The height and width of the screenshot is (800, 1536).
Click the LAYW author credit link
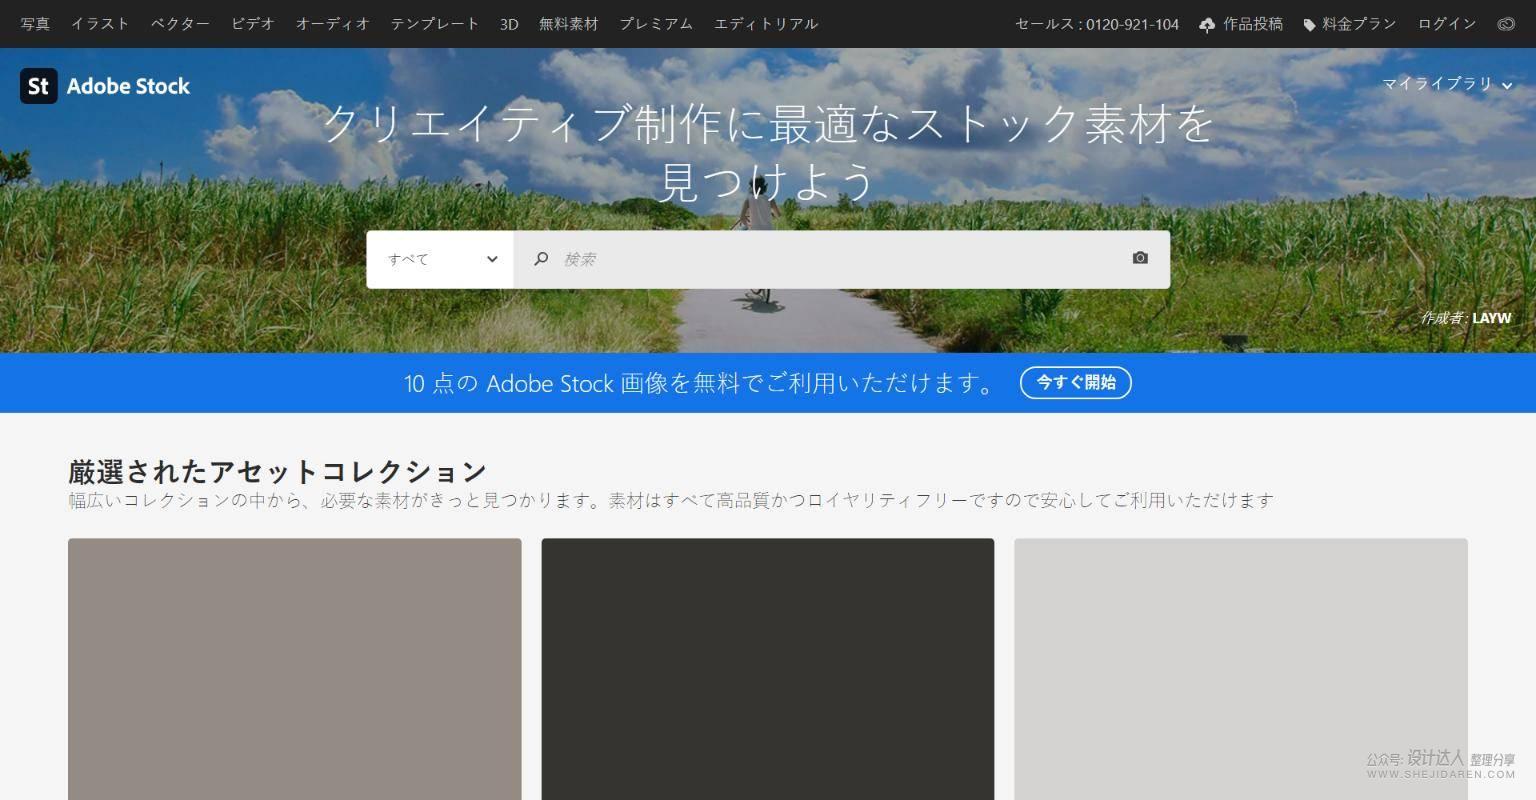tap(1492, 318)
